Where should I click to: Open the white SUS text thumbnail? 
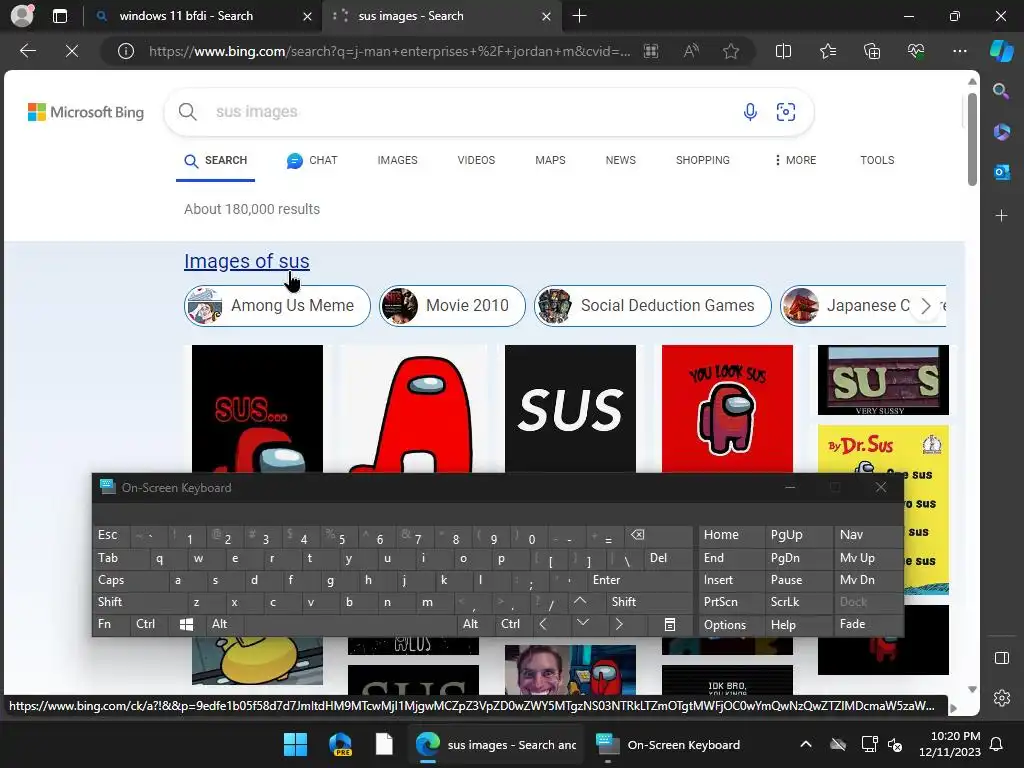[x=570, y=408]
